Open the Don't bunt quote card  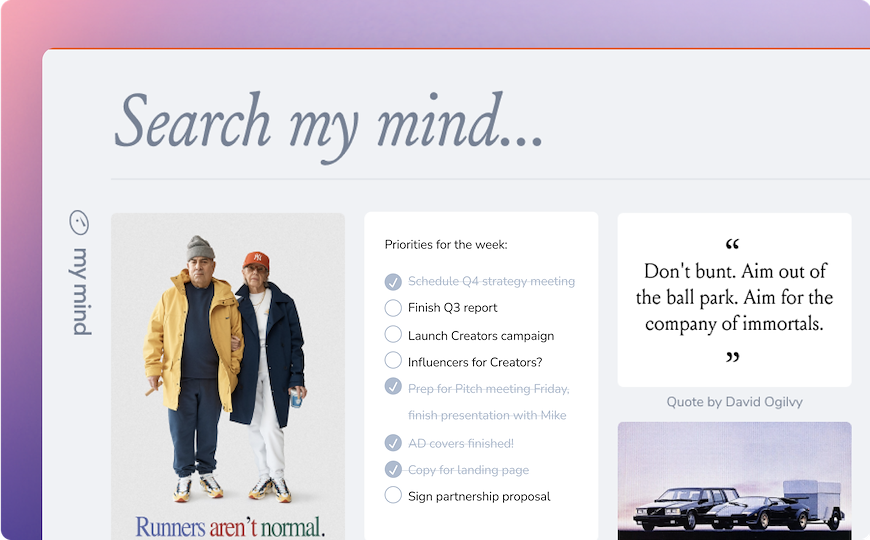pyautogui.click(x=735, y=300)
